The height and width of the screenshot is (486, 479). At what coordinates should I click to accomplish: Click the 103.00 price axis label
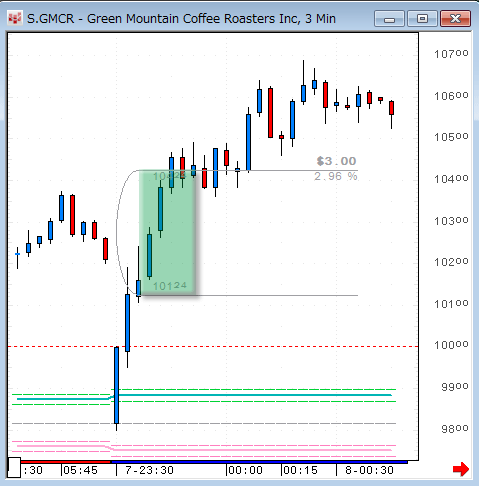click(451, 221)
